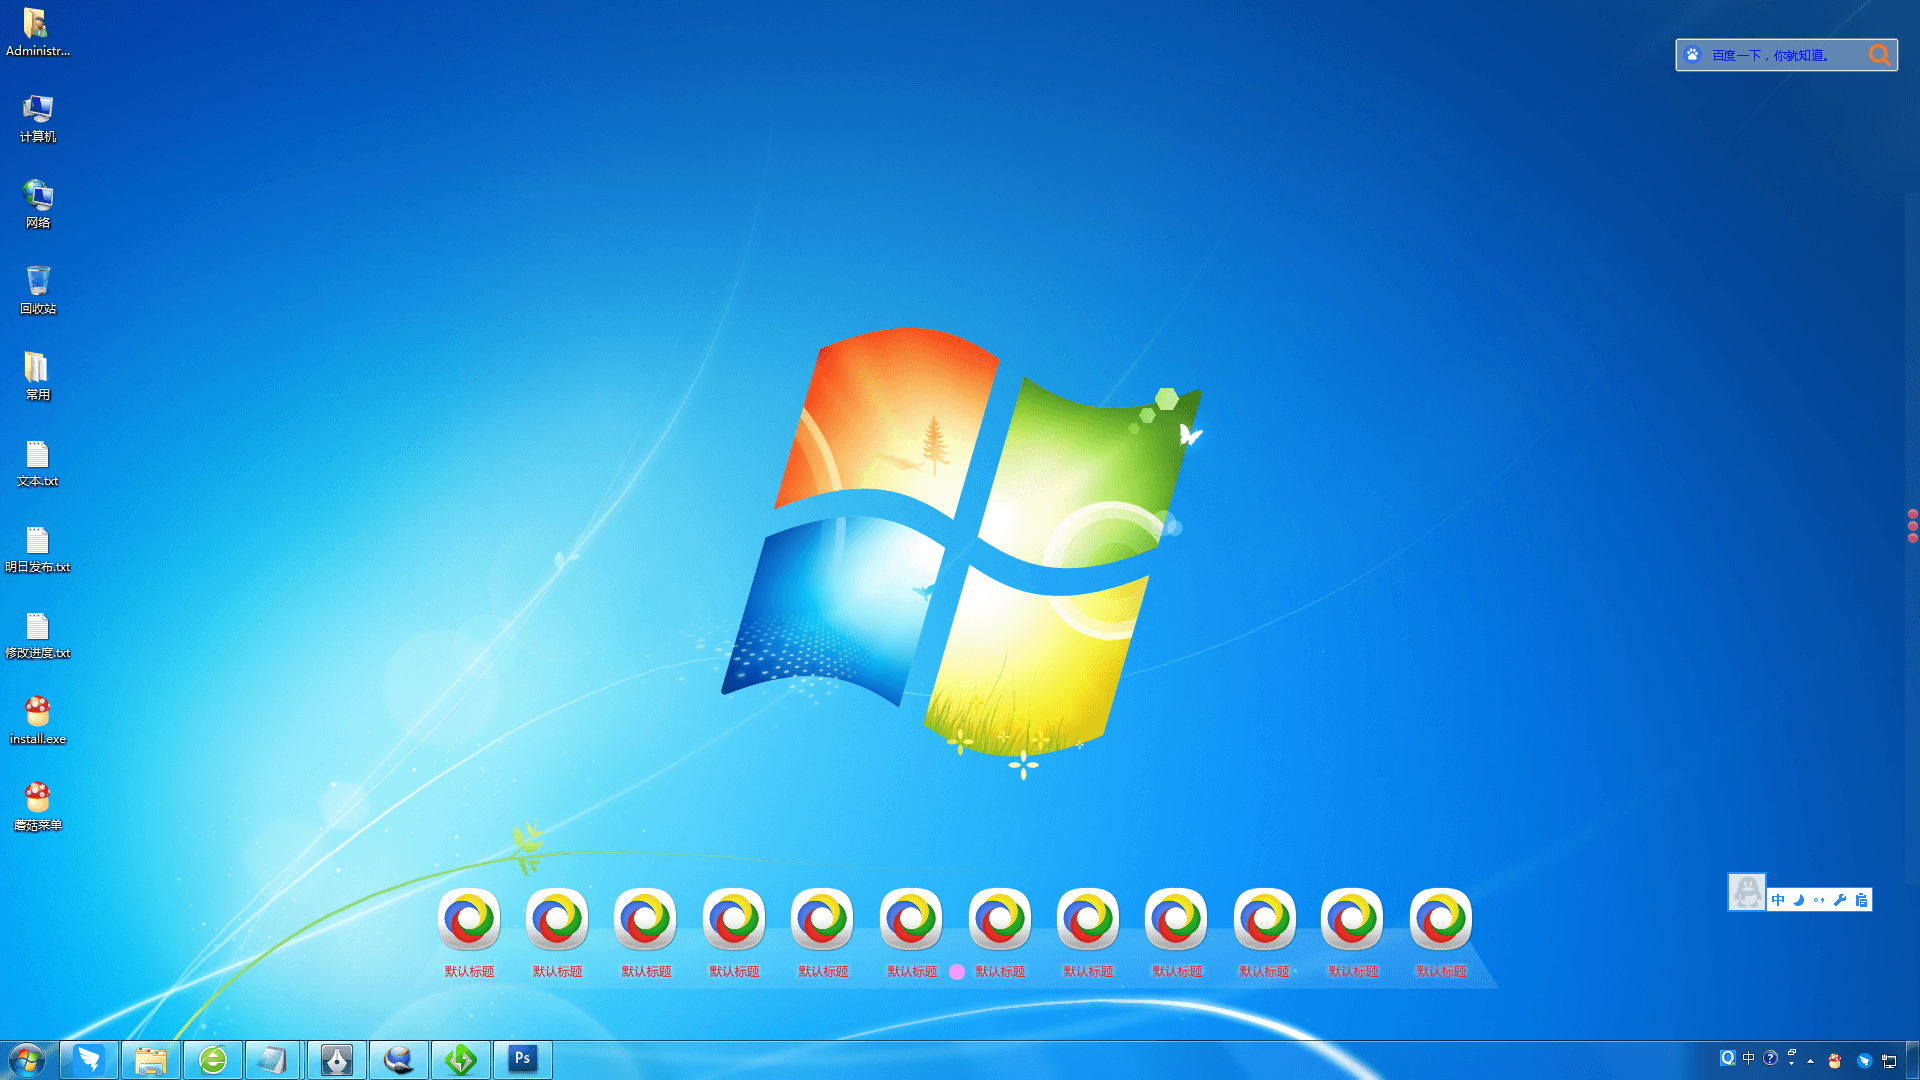Open the Notepad taskbar icon
The image size is (1920, 1080).
[x=272, y=1060]
